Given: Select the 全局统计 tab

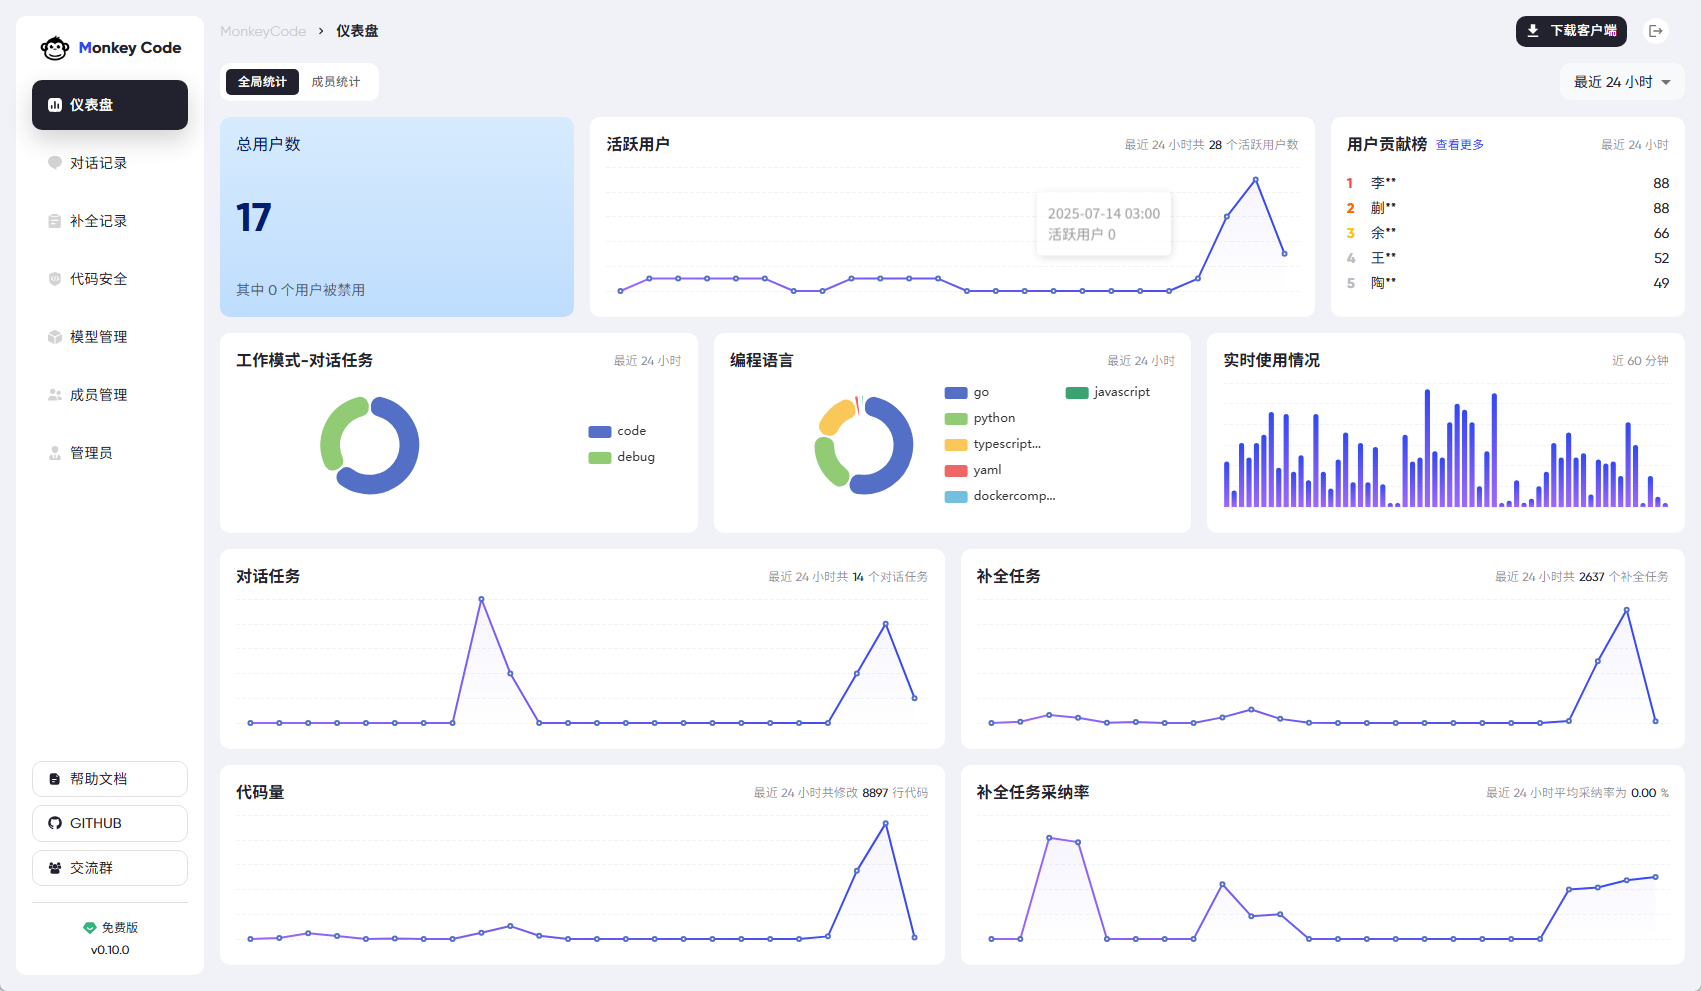Looking at the screenshot, I should 262,82.
